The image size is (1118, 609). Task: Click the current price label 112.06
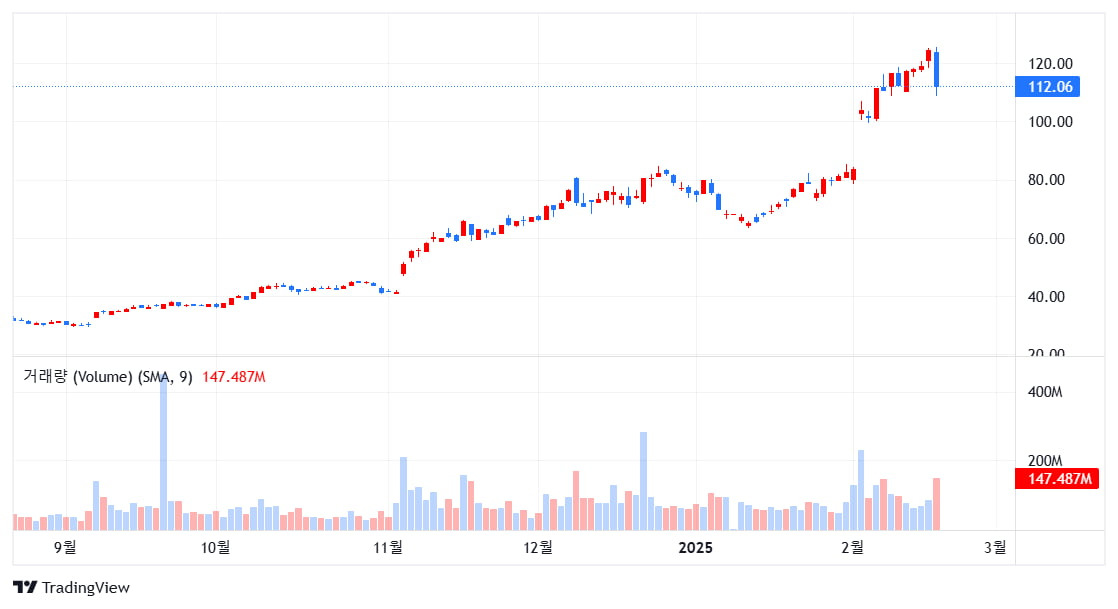[x=1047, y=87]
